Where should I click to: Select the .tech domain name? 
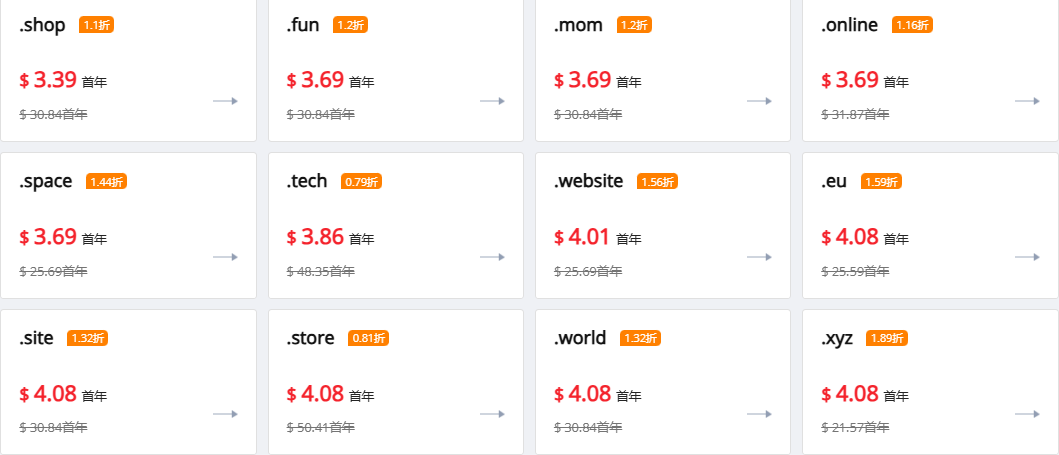point(307,181)
